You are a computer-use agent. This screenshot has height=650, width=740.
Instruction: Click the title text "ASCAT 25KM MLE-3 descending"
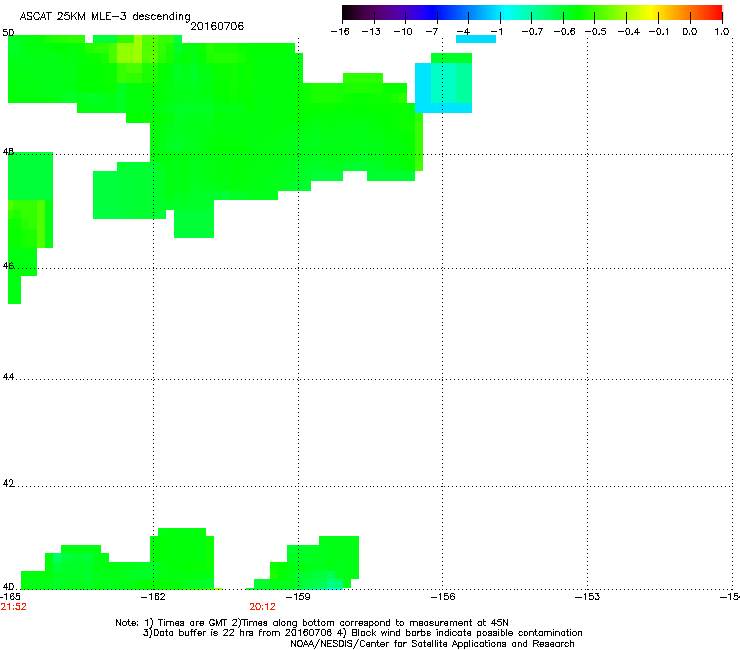pyautogui.click(x=105, y=16)
